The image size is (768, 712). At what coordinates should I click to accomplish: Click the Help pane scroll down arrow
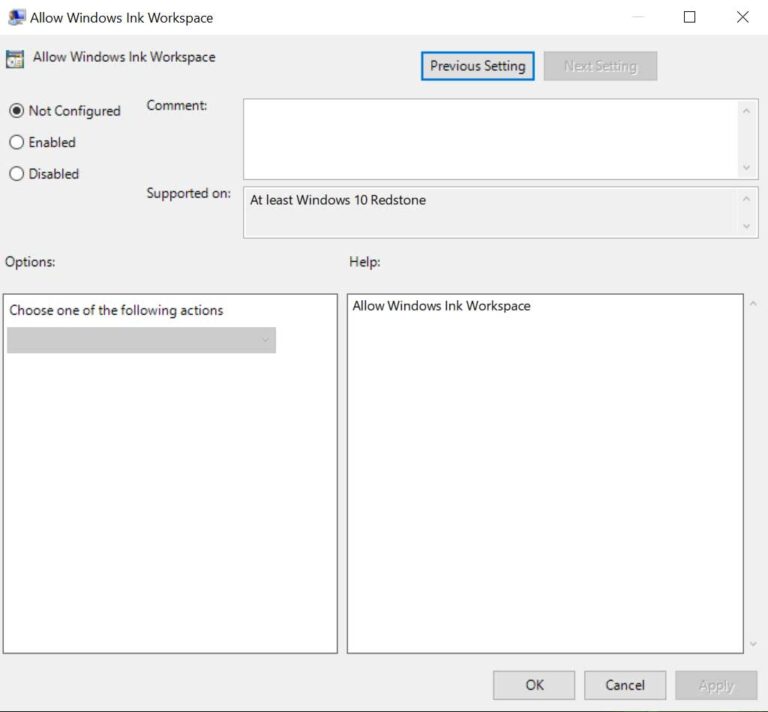click(x=753, y=644)
